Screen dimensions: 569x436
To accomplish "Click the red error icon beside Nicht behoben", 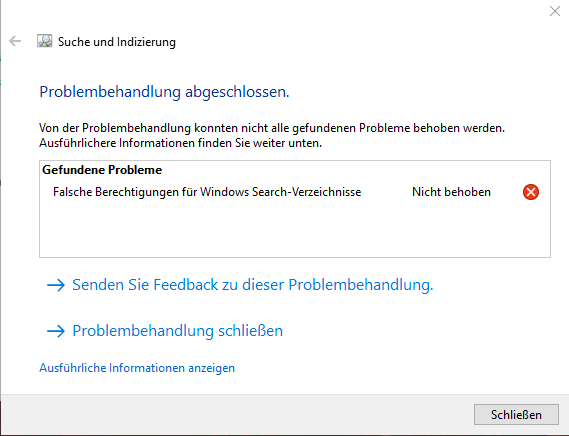I will tap(531, 192).
